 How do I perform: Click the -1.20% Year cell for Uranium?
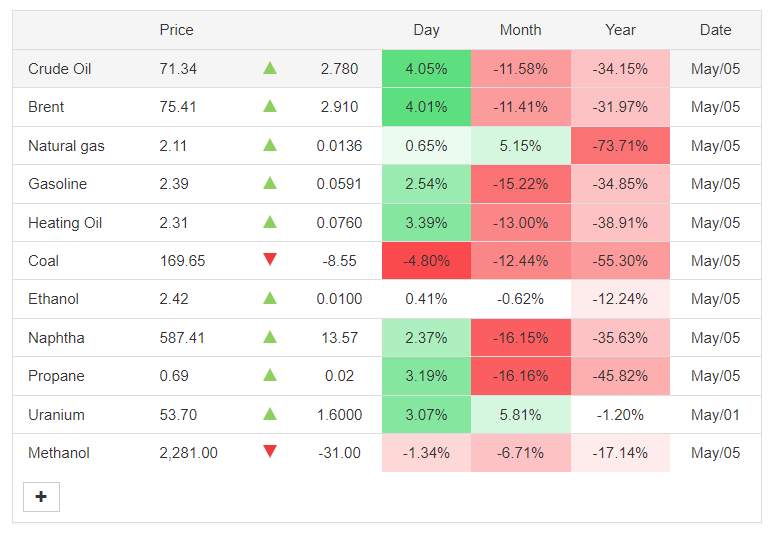click(x=620, y=415)
